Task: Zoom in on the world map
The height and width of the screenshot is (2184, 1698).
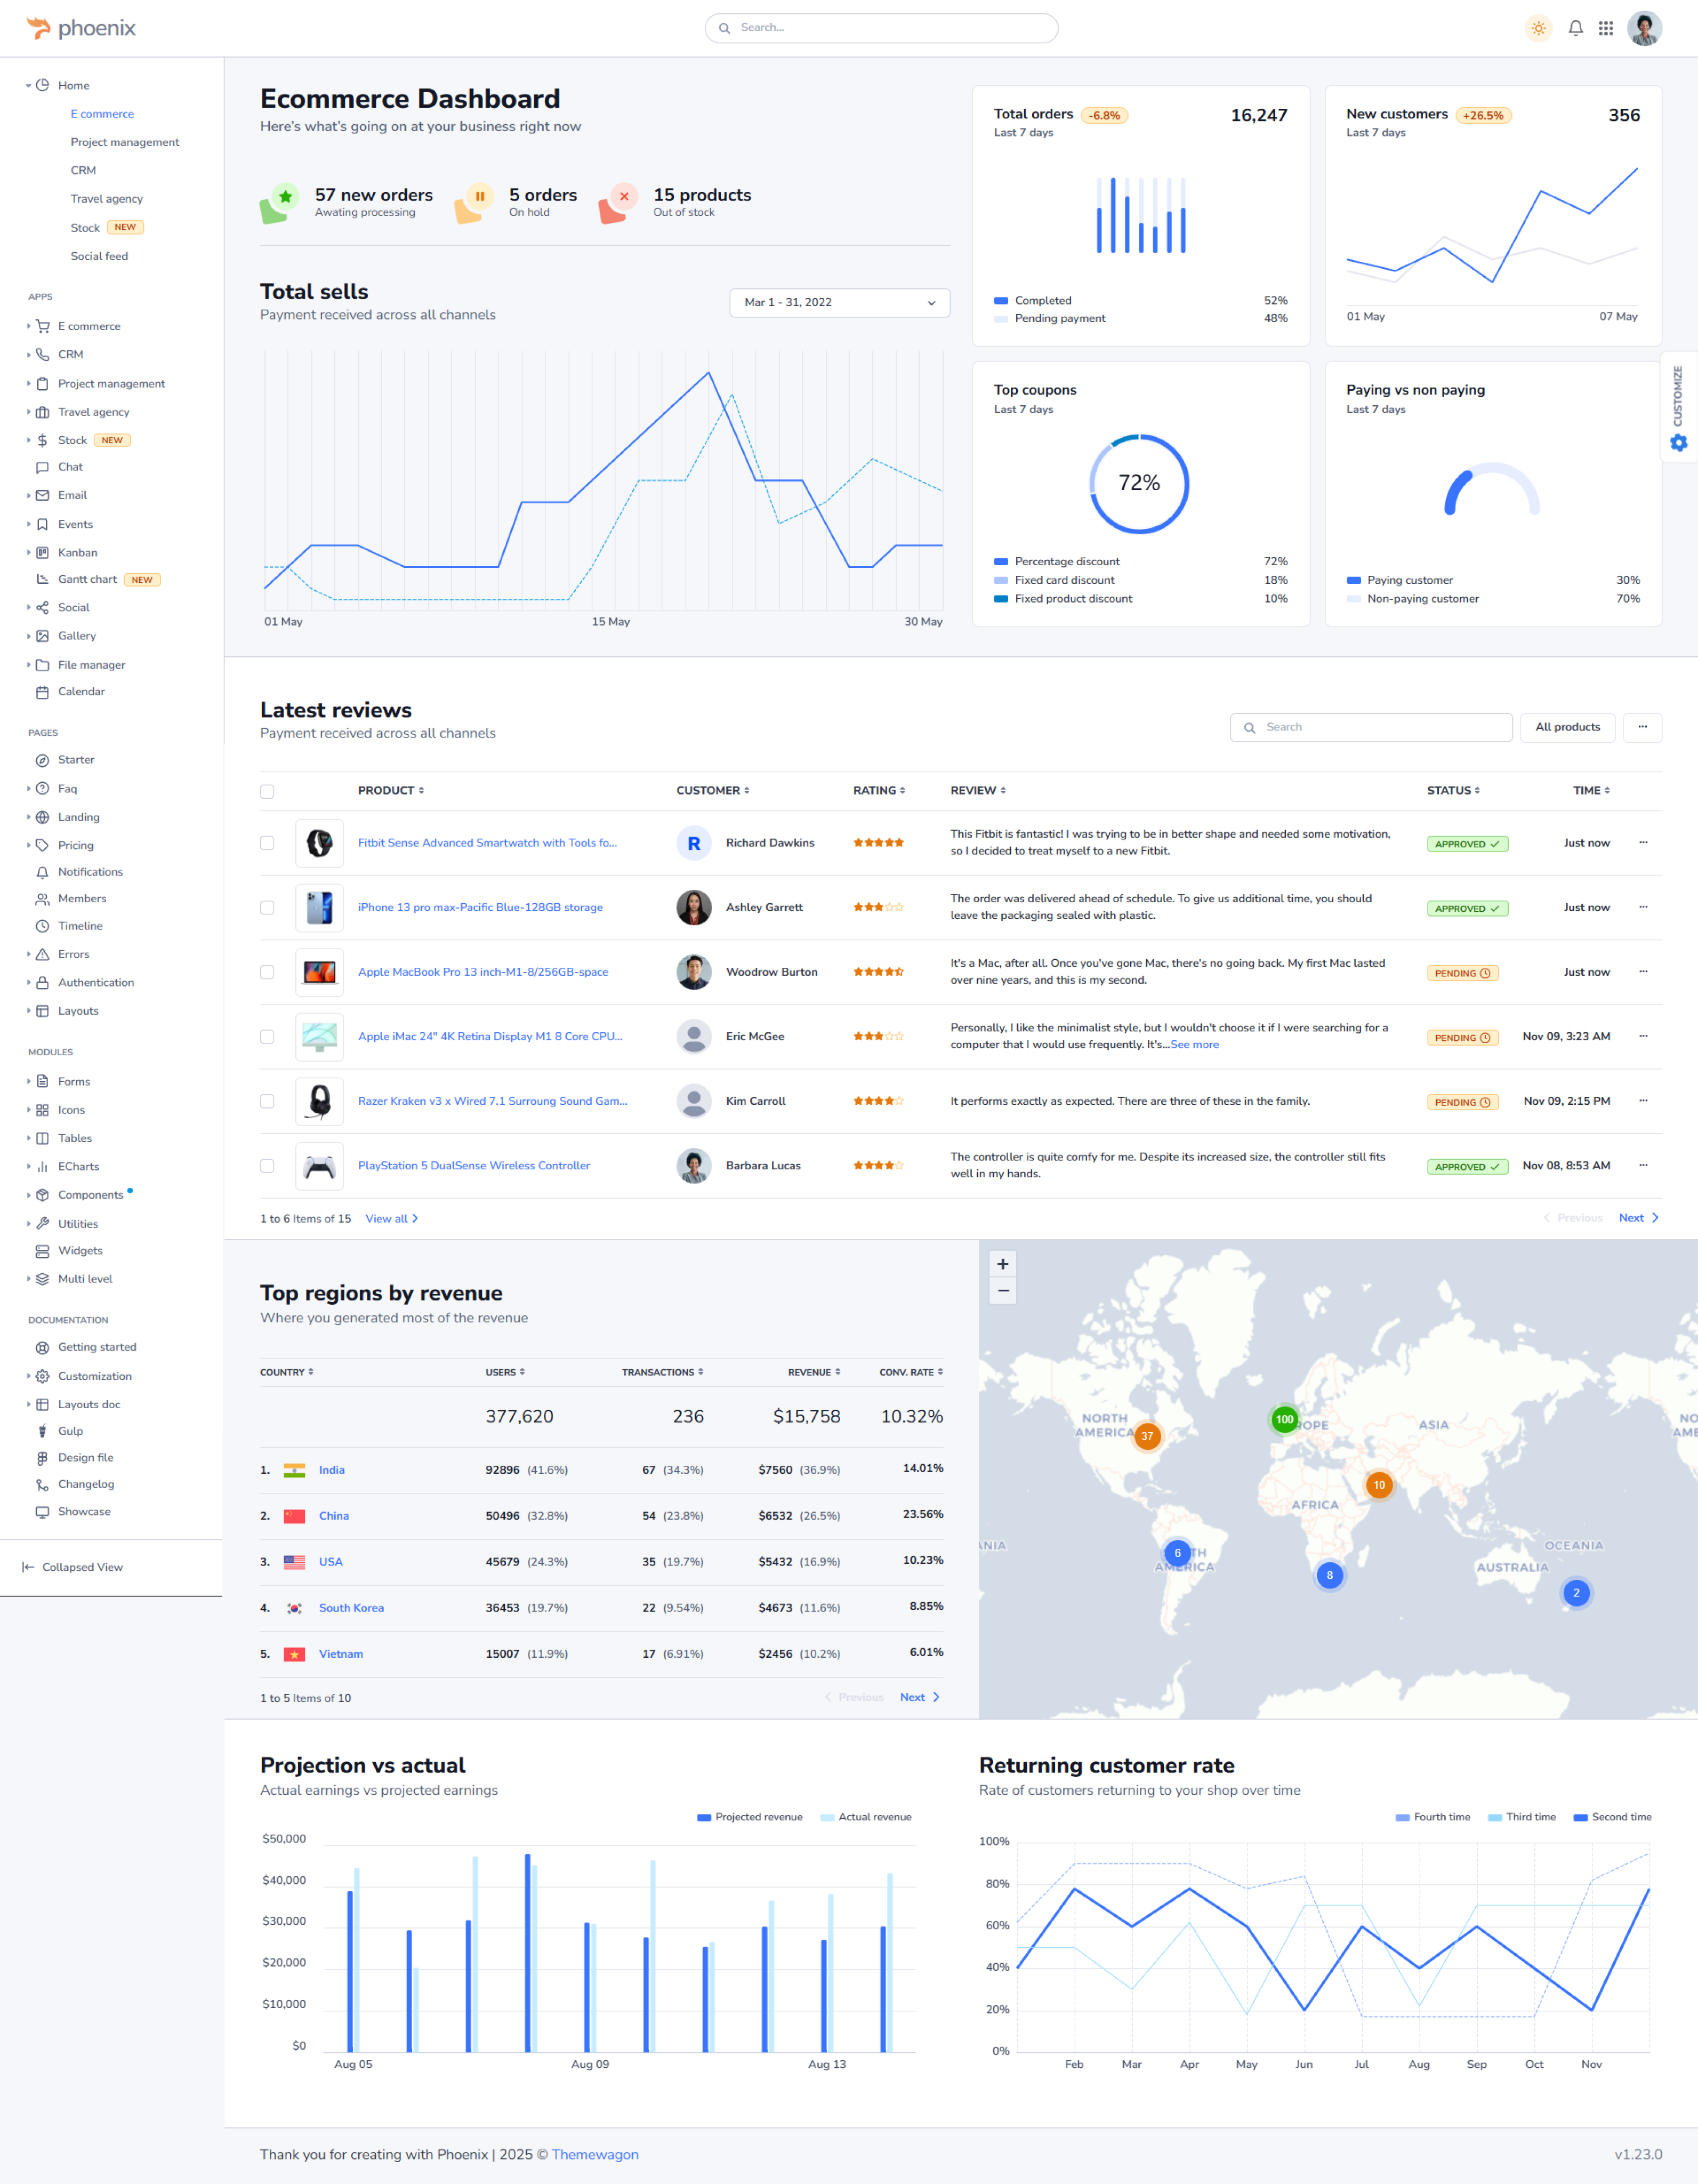Action: (1002, 1263)
